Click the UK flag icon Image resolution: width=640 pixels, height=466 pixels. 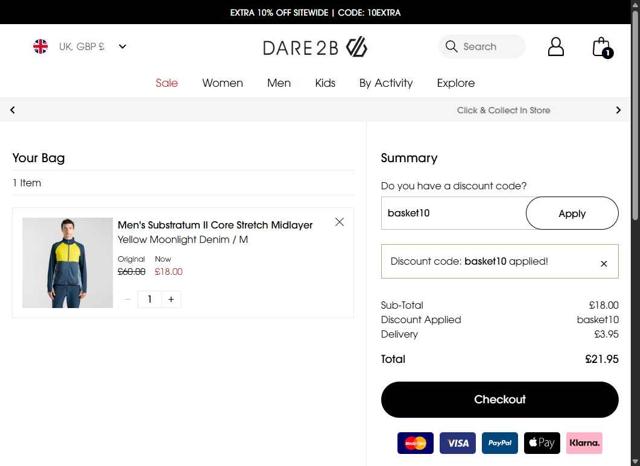pyautogui.click(x=40, y=47)
